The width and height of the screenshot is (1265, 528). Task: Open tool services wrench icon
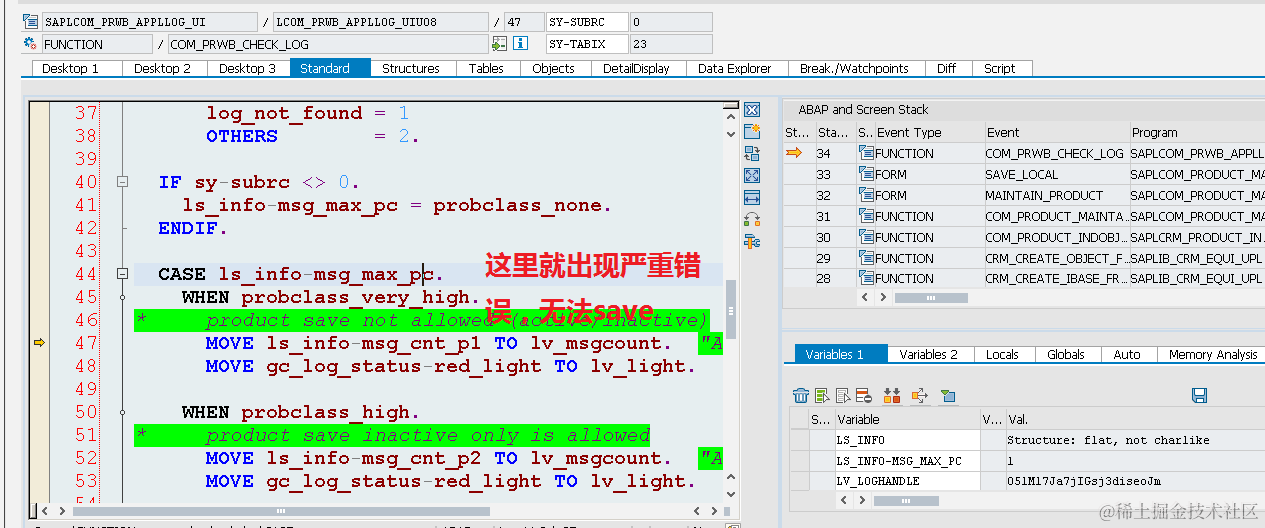[x=752, y=241]
